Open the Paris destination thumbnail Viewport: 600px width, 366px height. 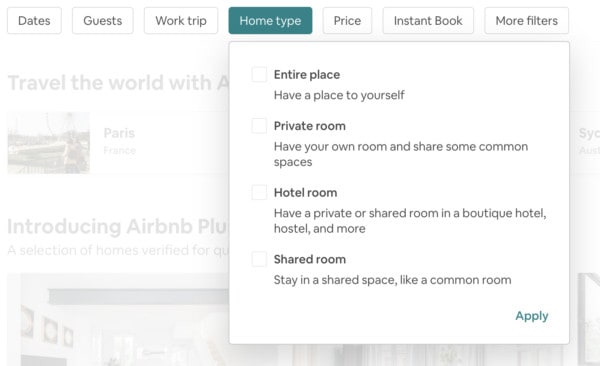tap(49, 143)
